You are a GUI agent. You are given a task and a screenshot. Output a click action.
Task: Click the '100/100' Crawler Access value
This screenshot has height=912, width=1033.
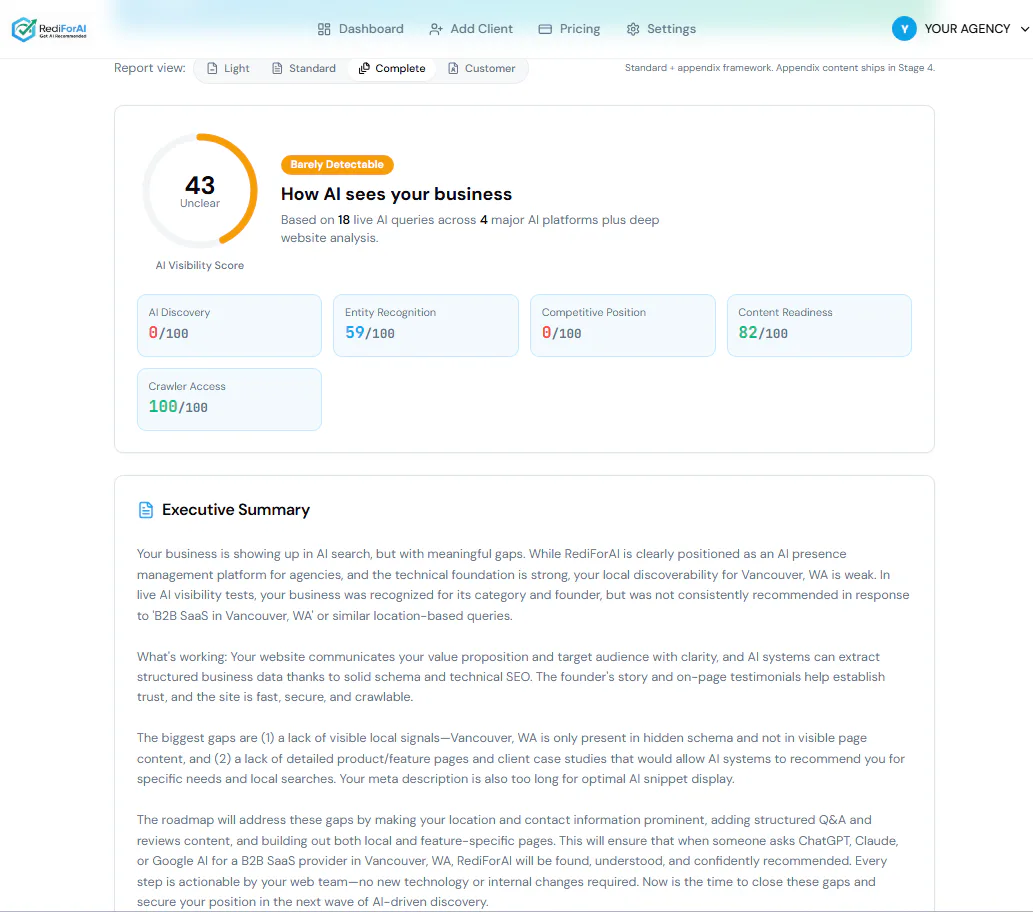(x=178, y=407)
